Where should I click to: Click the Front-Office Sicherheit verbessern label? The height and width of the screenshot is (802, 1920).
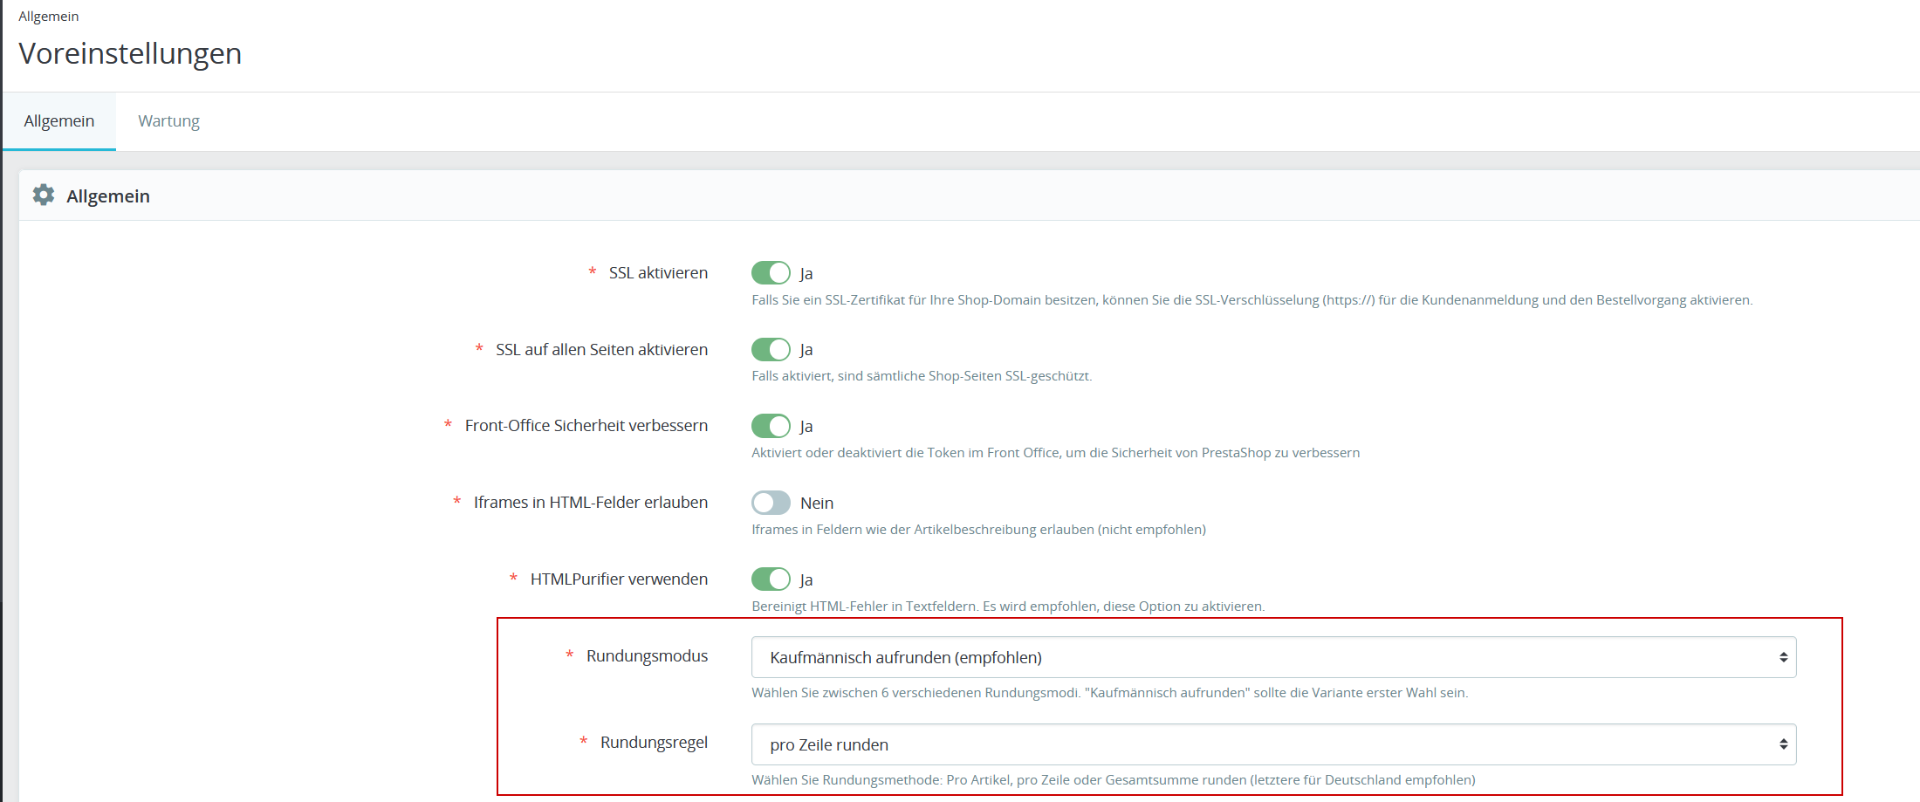(586, 425)
